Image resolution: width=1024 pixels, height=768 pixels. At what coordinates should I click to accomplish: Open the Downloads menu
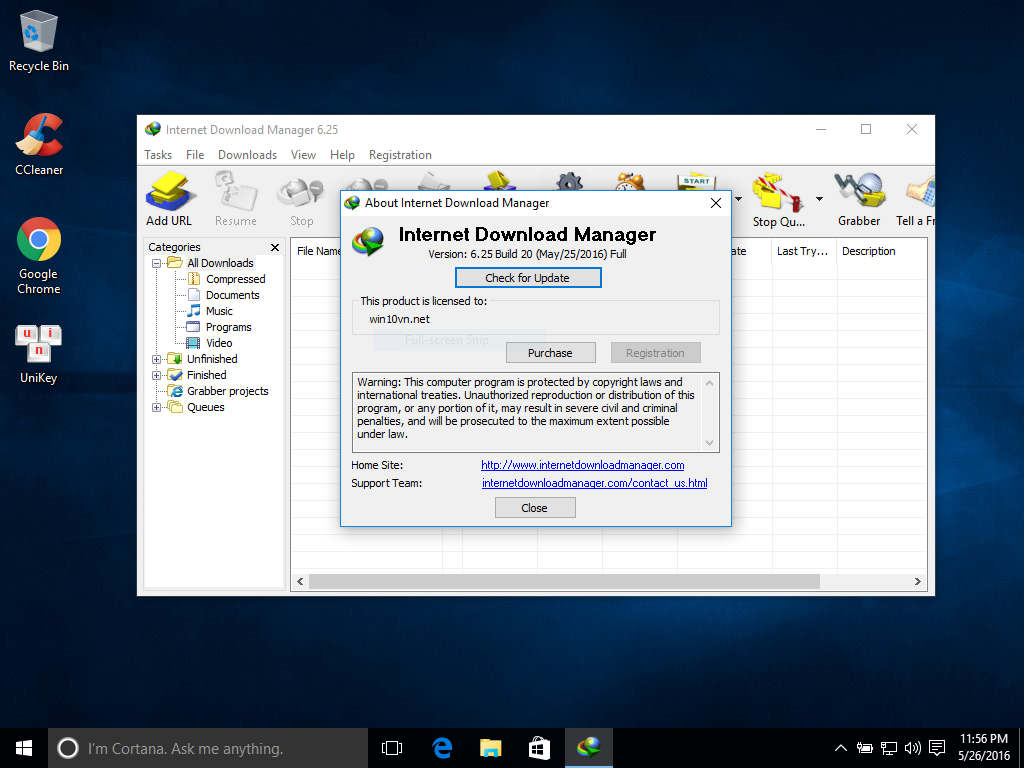click(x=248, y=155)
